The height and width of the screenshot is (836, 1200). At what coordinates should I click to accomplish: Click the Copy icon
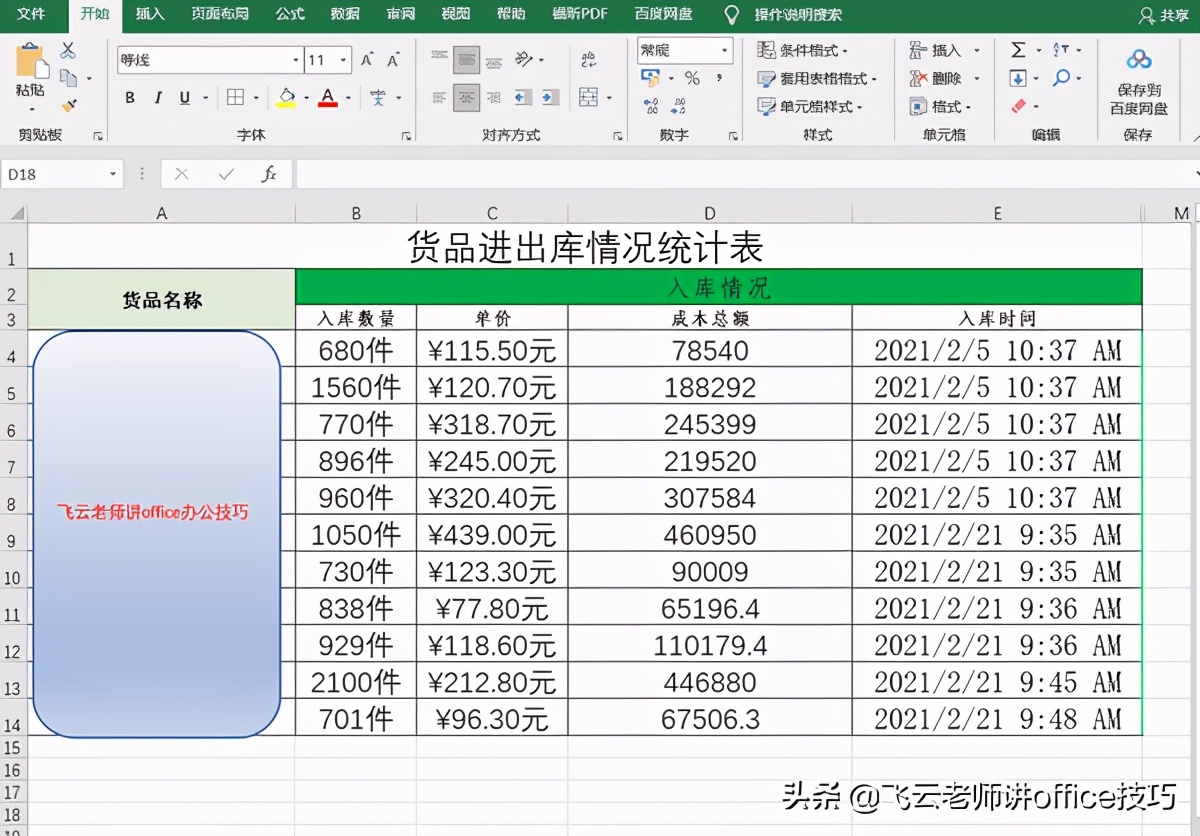point(68,77)
